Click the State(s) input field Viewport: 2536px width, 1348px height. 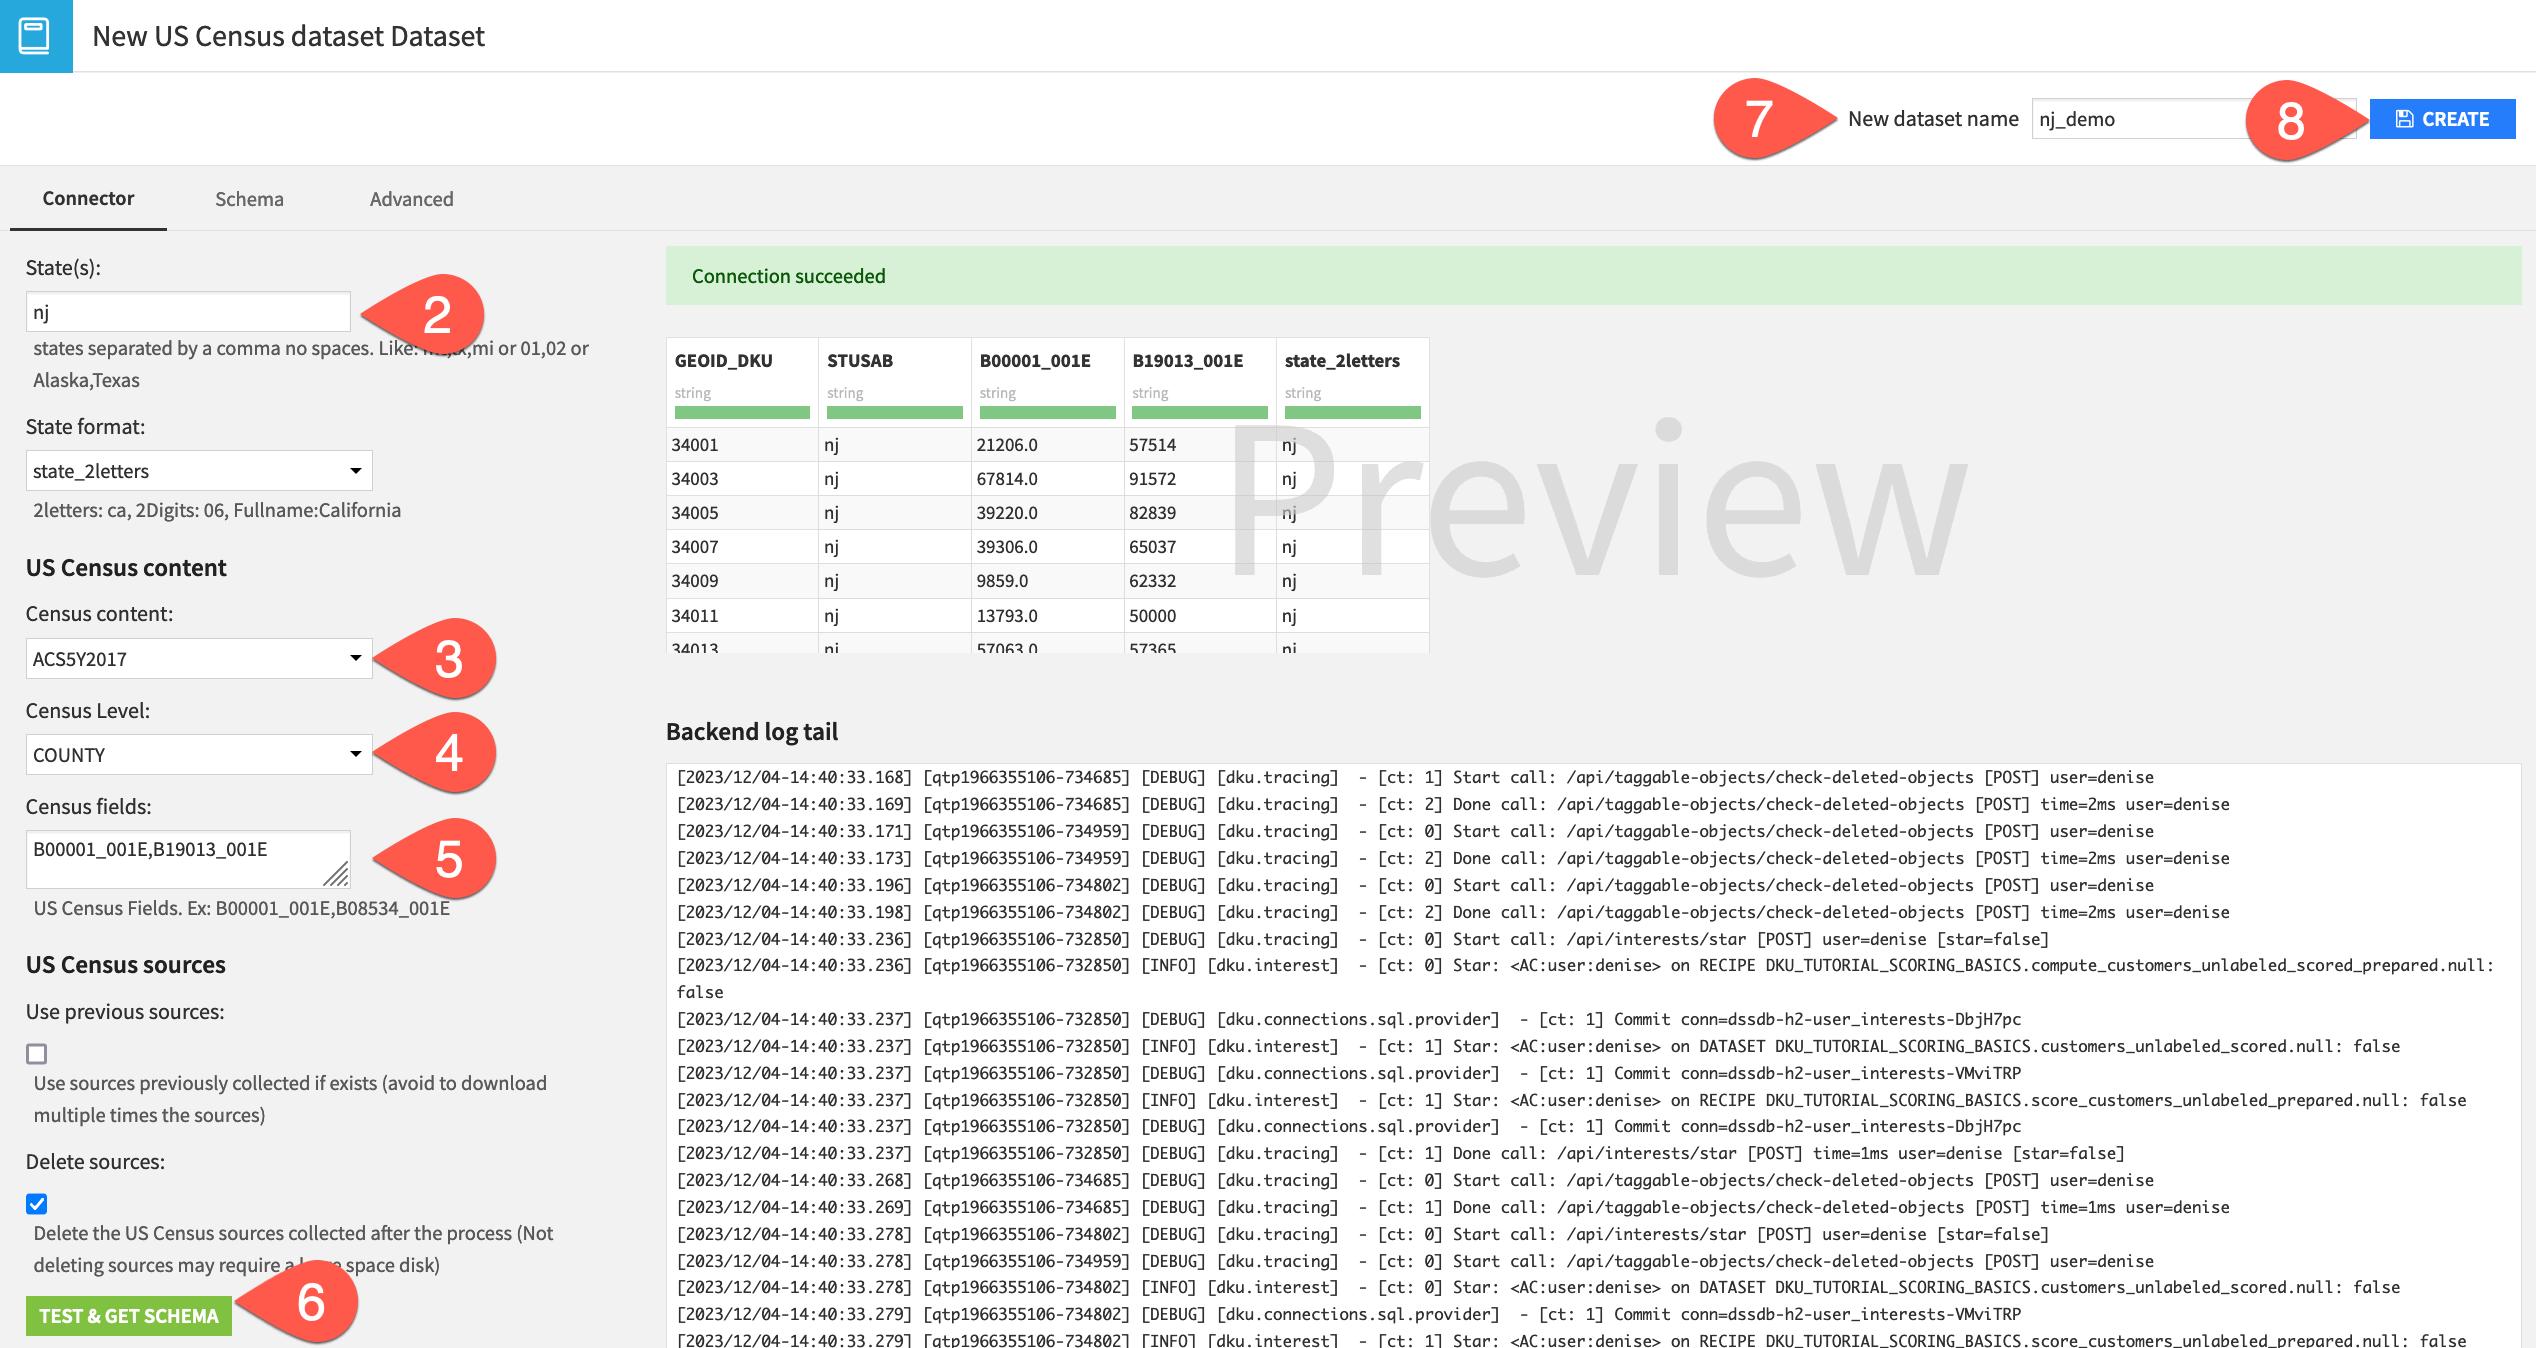click(188, 312)
